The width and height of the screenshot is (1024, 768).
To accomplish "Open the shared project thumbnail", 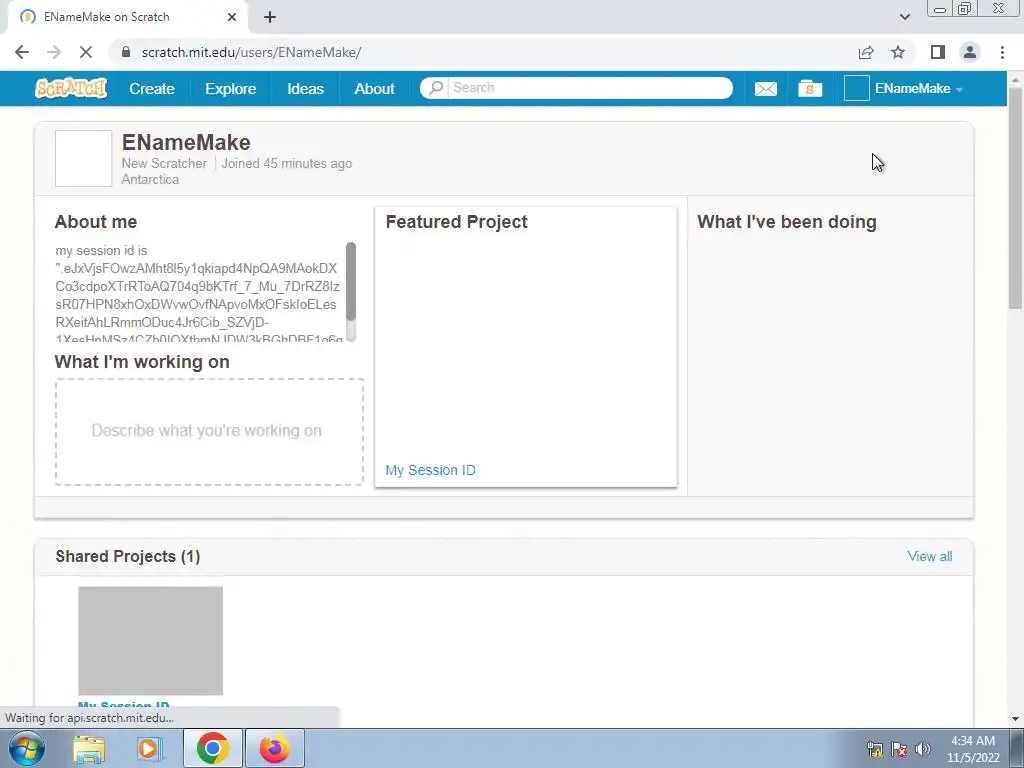I will [150, 641].
